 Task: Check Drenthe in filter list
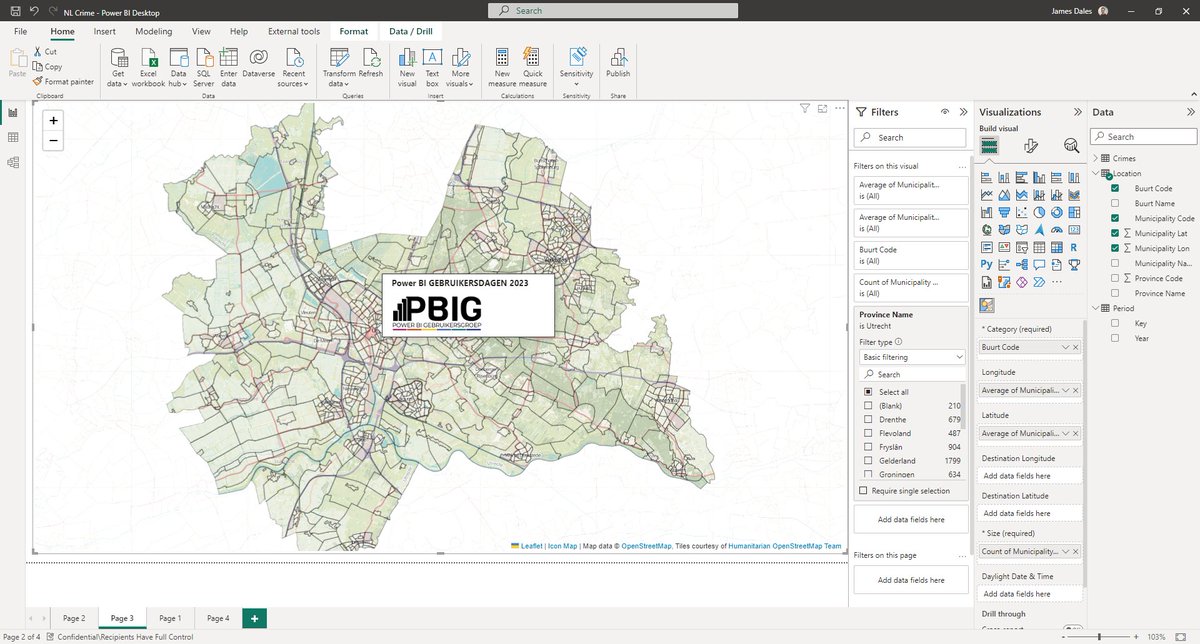click(868, 420)
